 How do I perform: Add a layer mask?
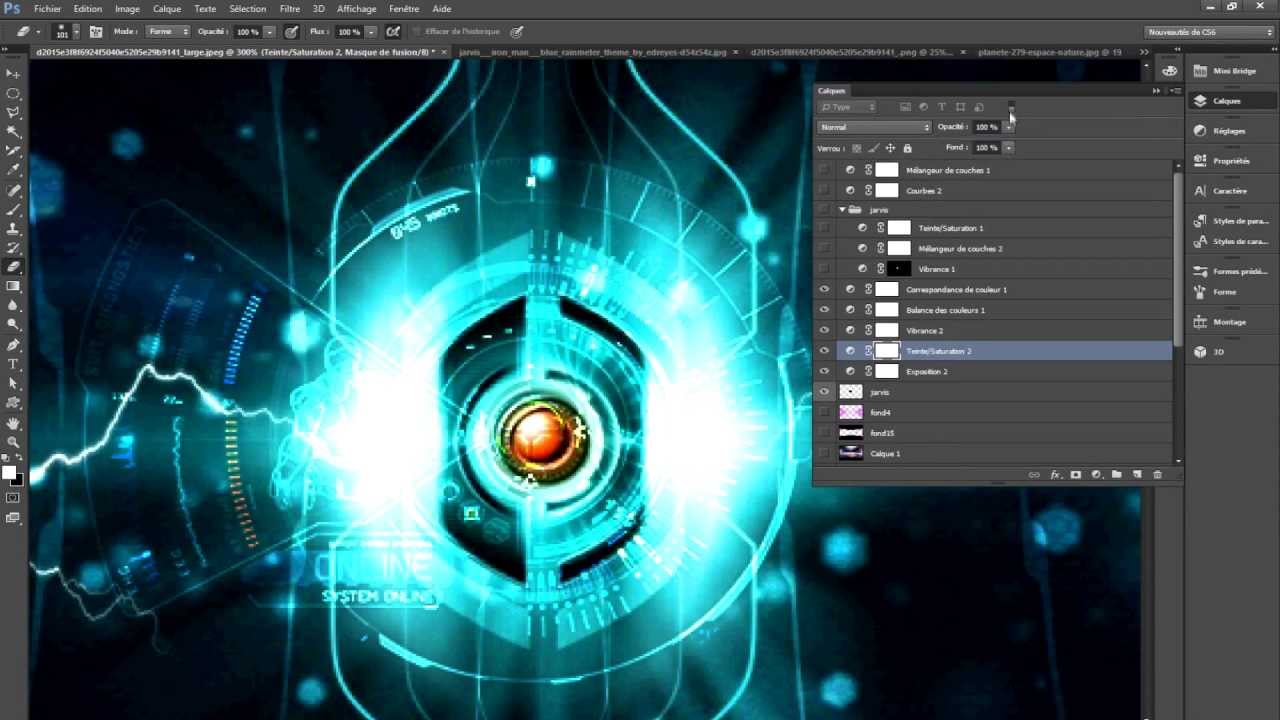(1075, 475)
